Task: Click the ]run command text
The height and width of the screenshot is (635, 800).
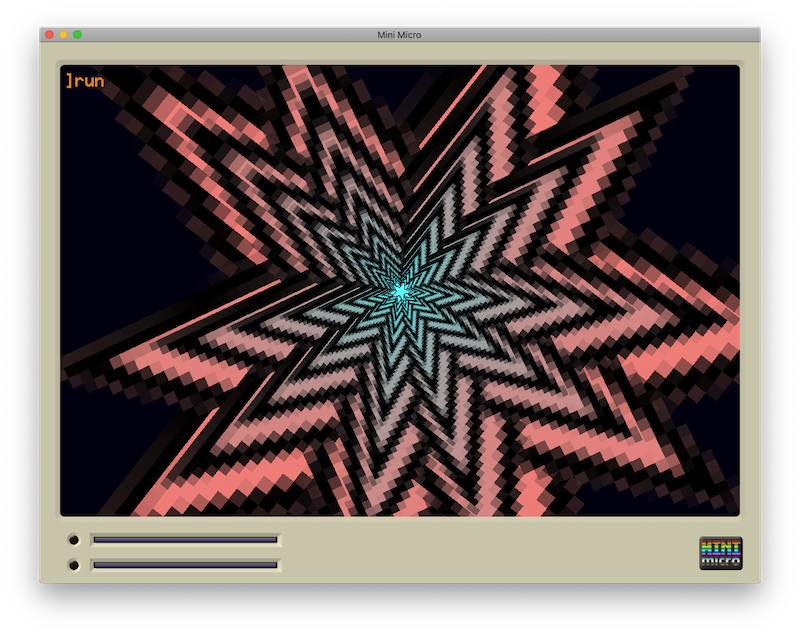Action: tap(85, 81)
